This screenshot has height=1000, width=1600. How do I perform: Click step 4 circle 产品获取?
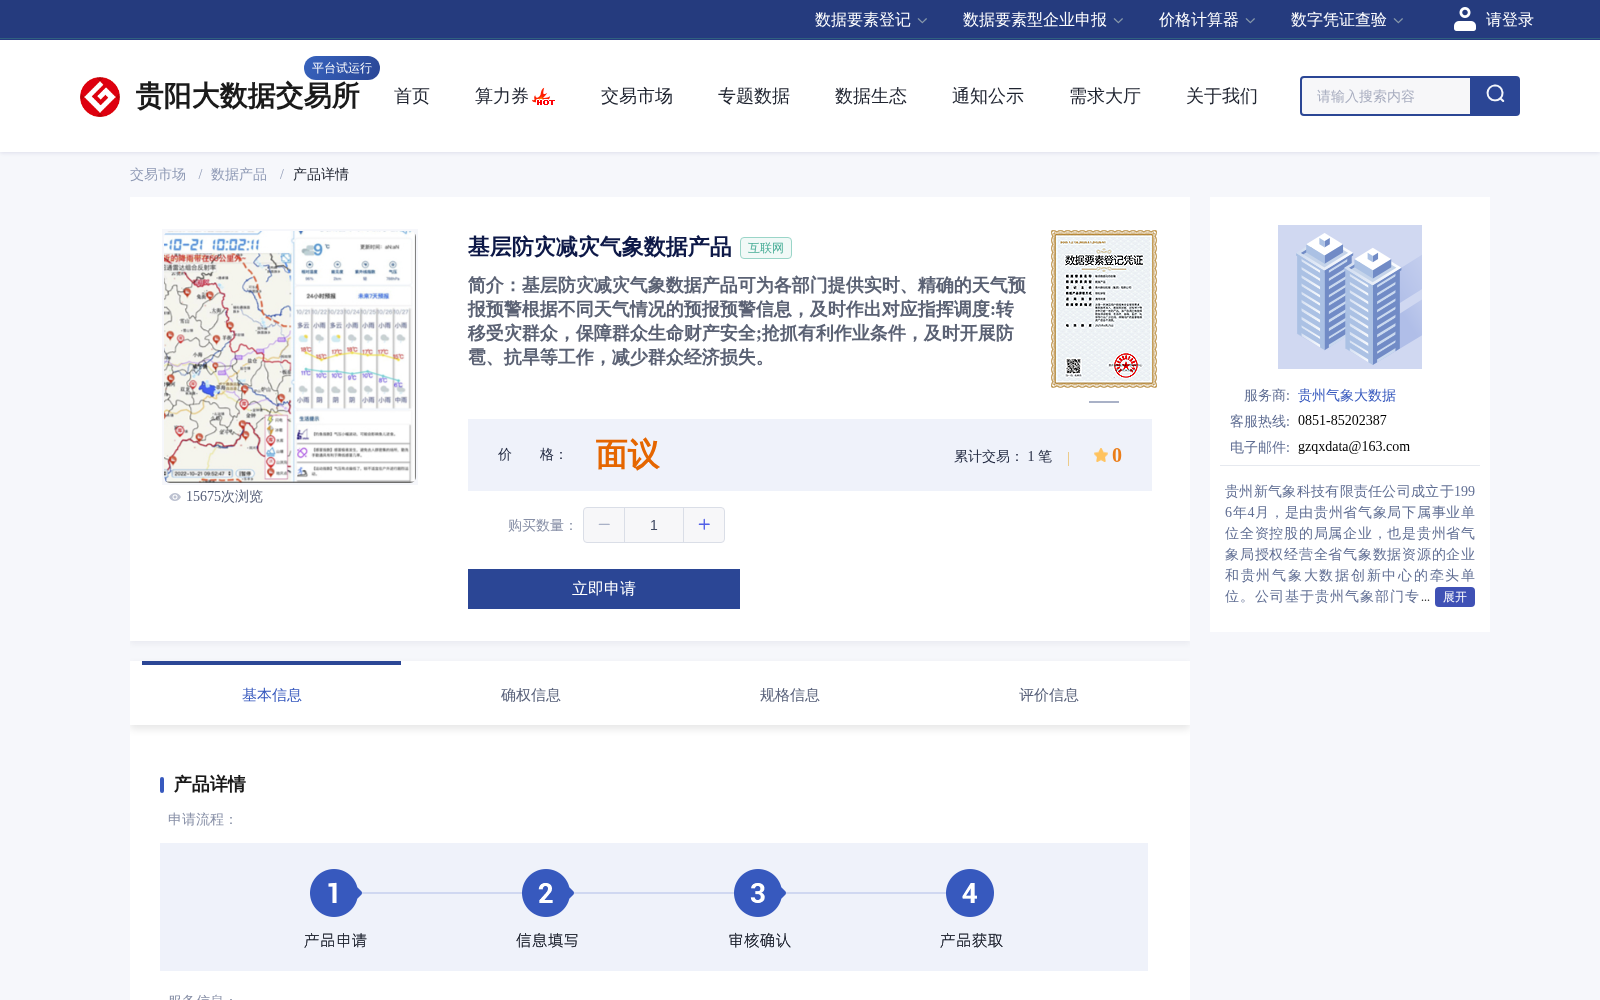coord(970,893)
